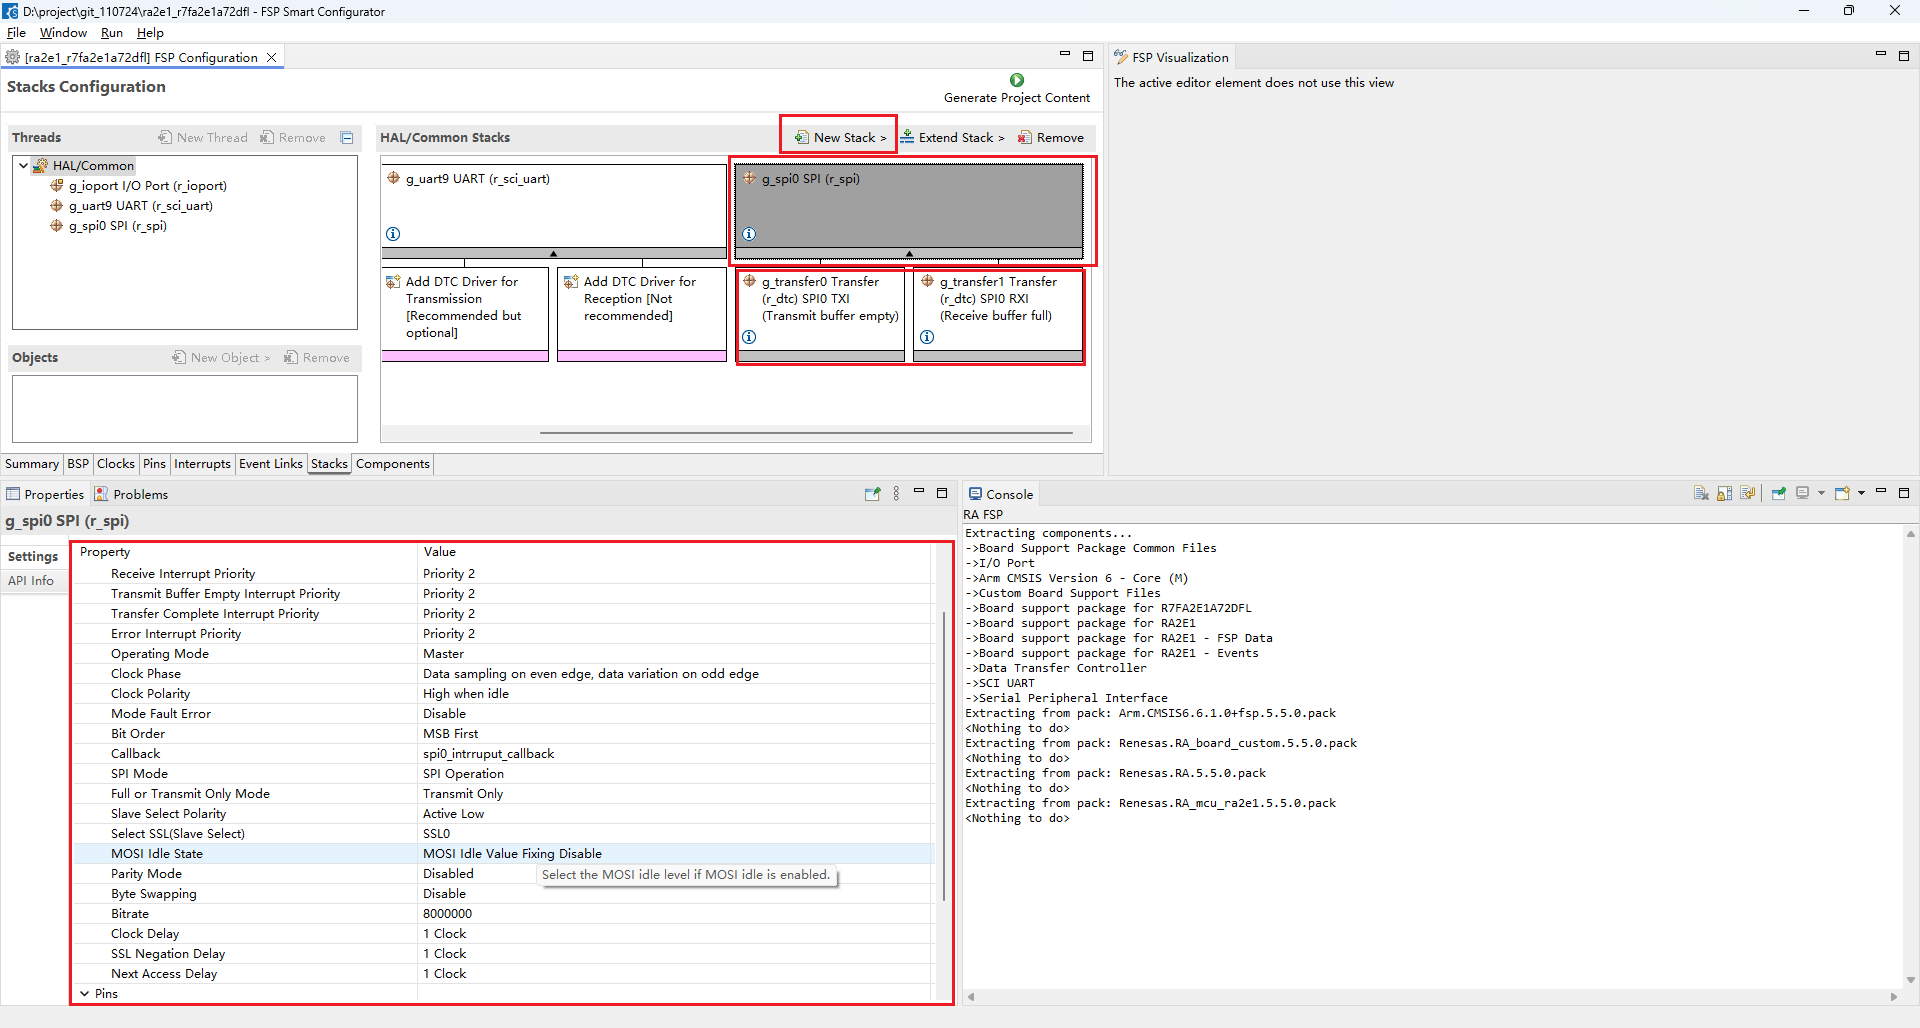Collapse all threads icon in Threads header
1920x1028 pixels.
347,138
